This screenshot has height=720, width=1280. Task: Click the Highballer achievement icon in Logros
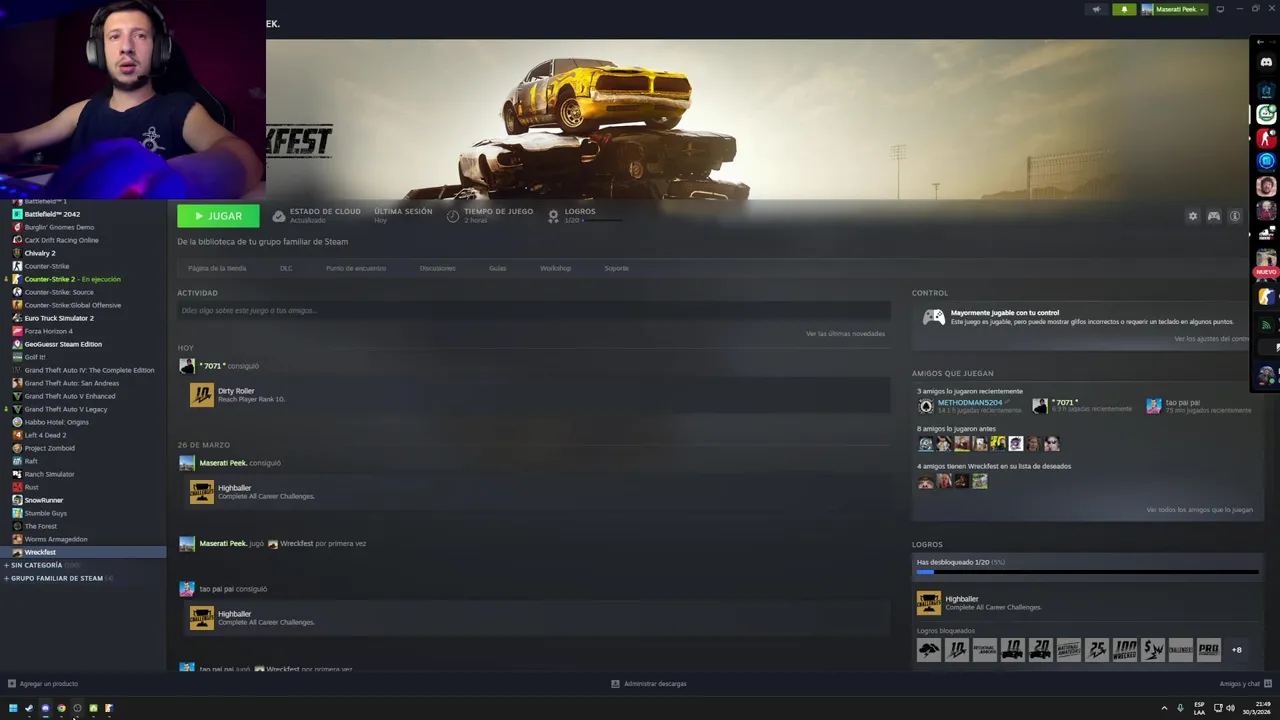(929, 602)
